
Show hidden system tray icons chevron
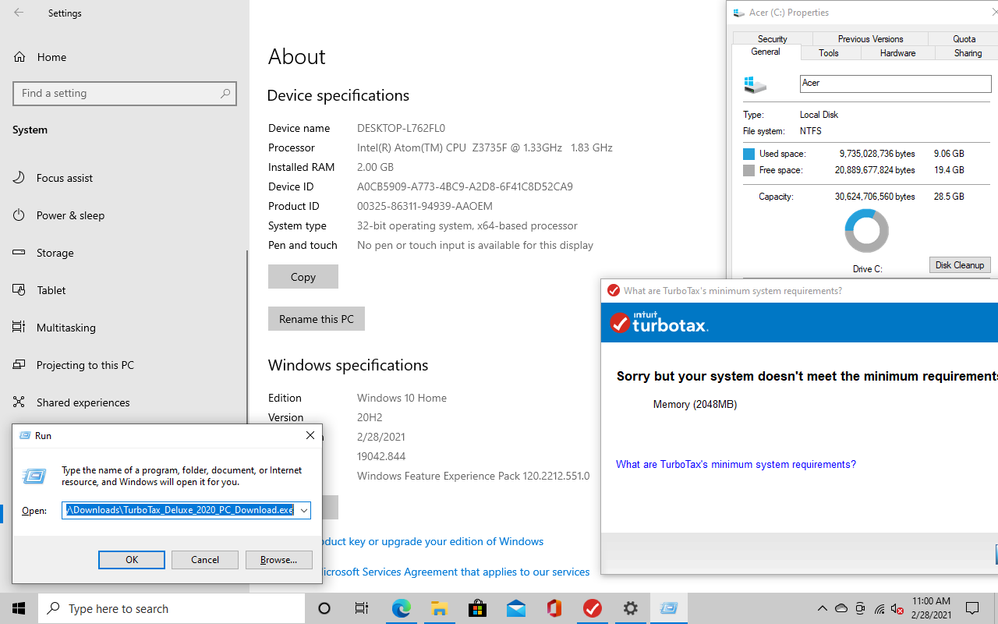click(822, 608)
